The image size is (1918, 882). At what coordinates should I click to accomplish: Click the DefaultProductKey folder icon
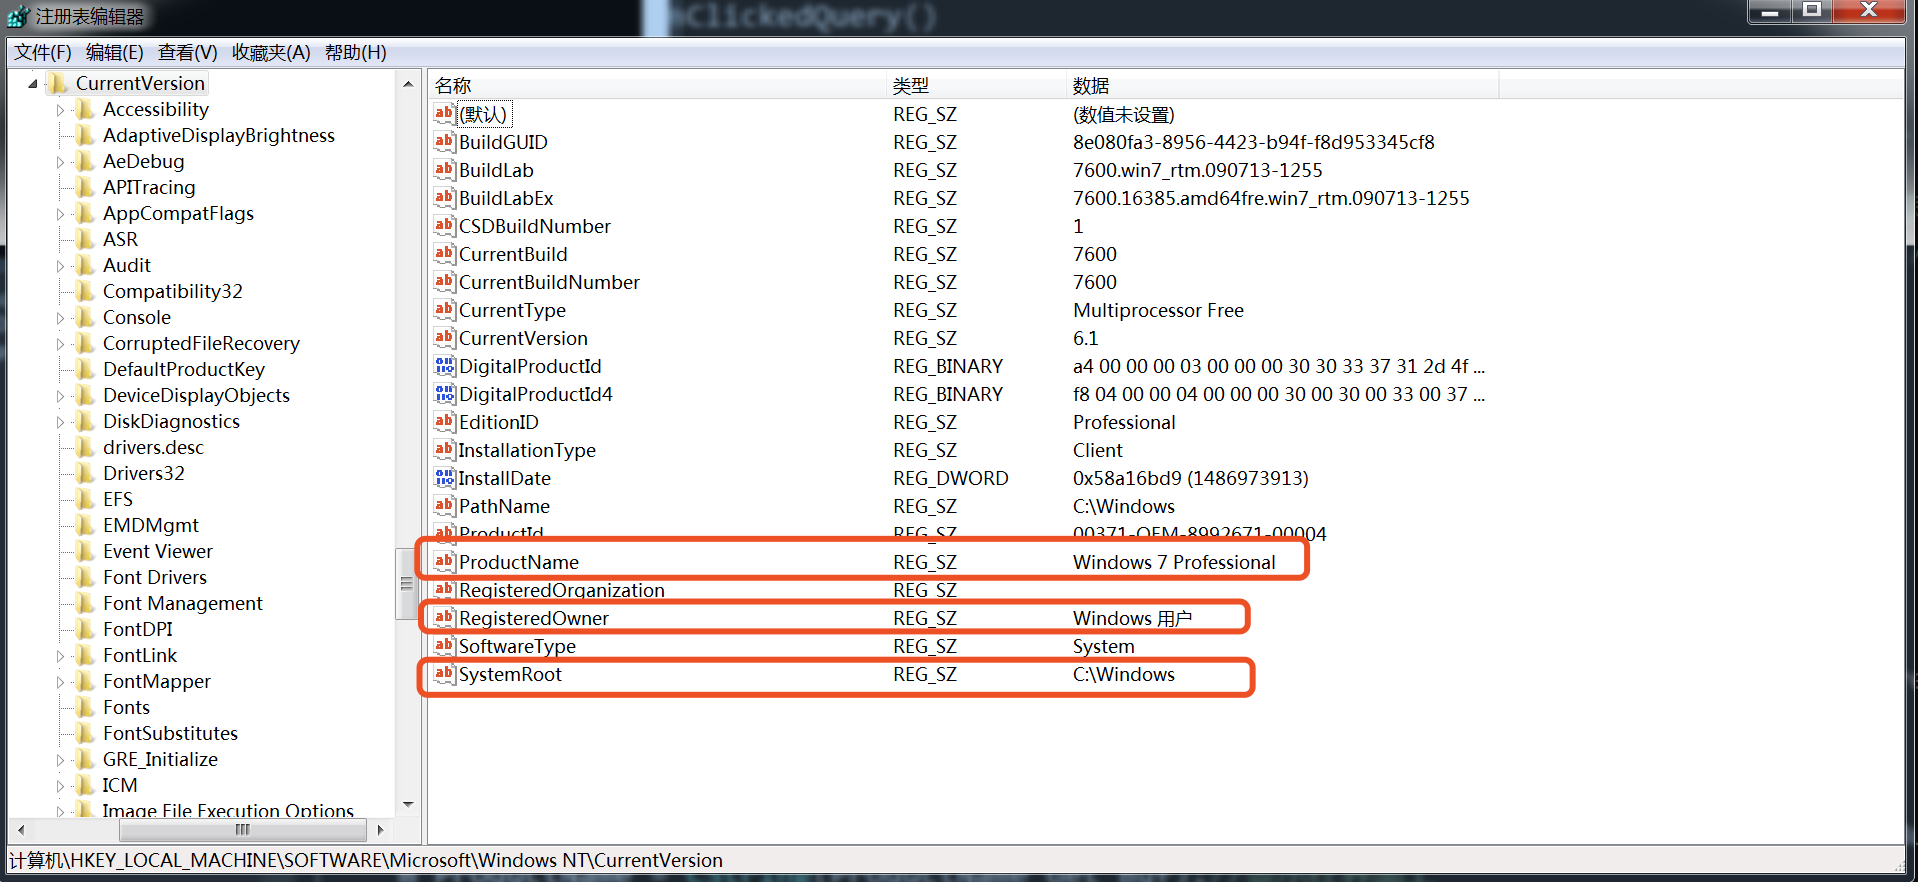click(x=87, y=369)
